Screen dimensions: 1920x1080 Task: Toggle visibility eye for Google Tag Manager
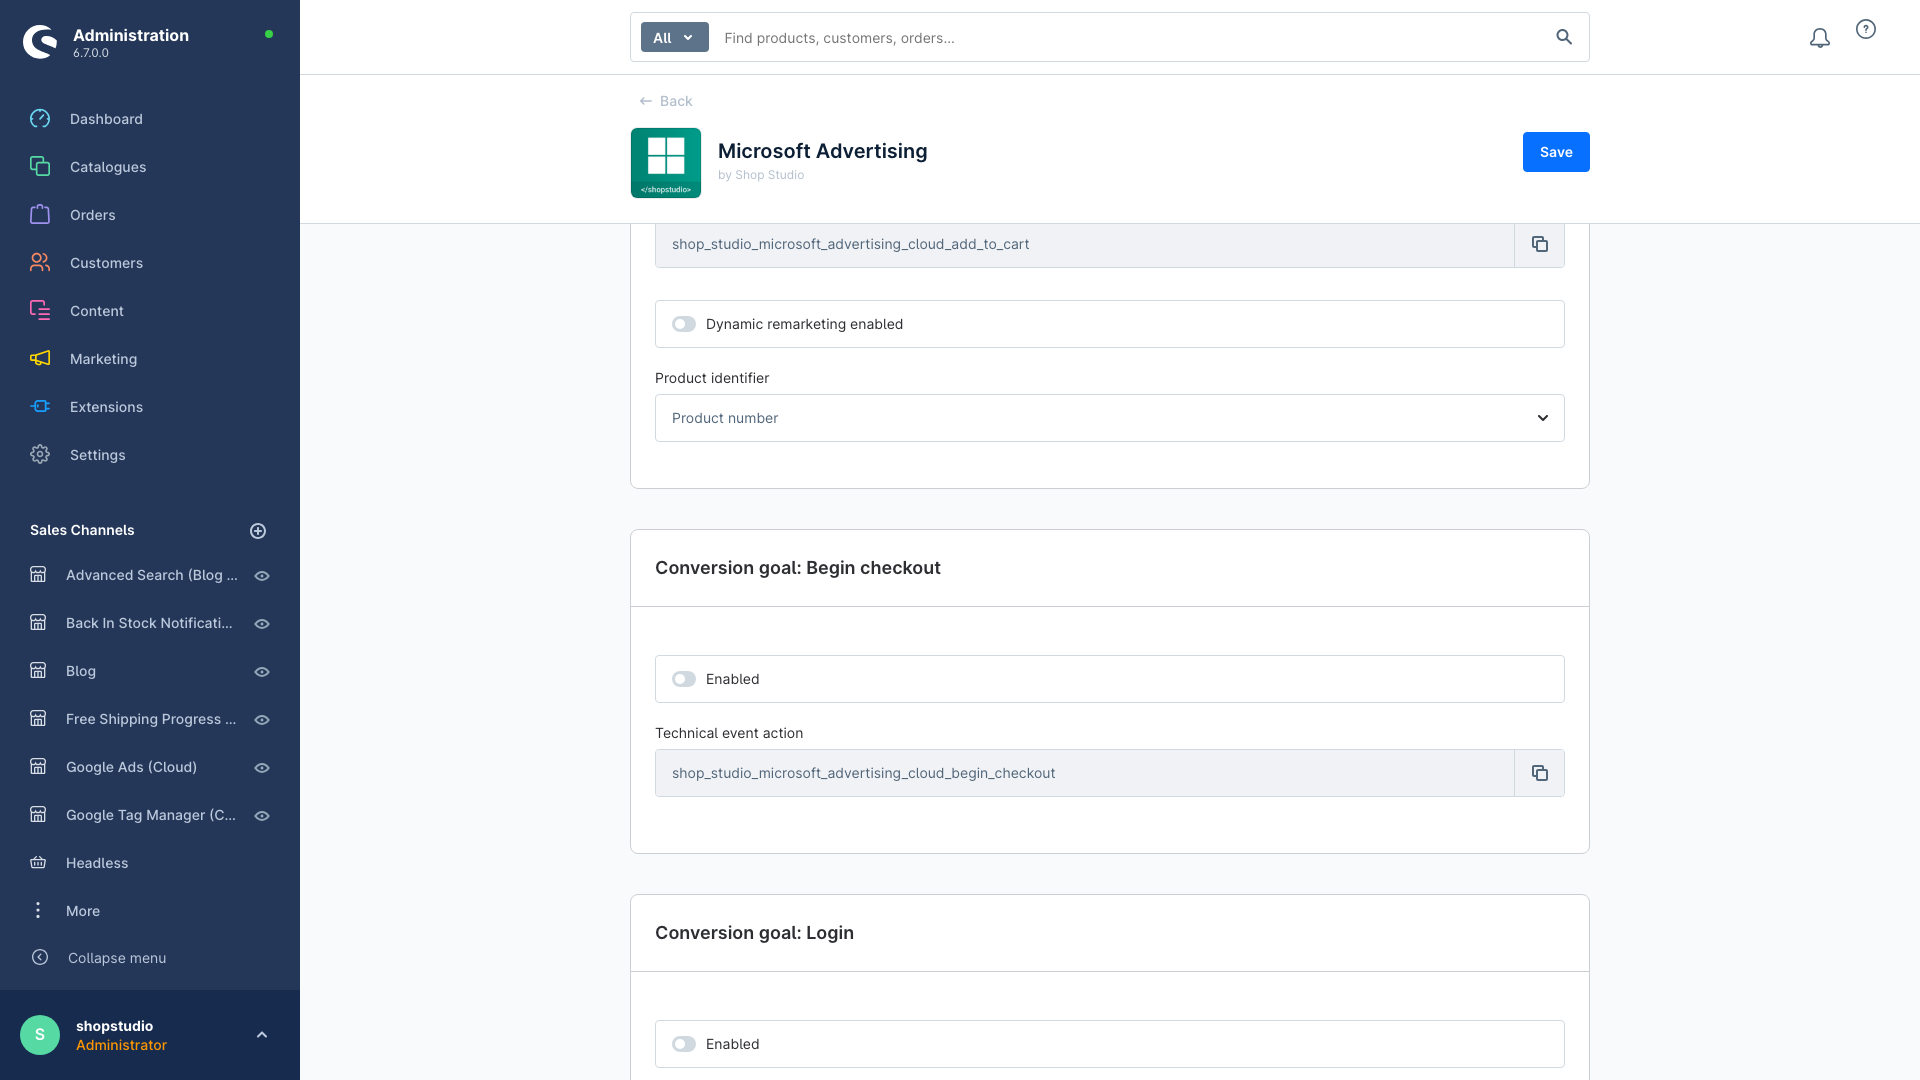tap(262, 816)
